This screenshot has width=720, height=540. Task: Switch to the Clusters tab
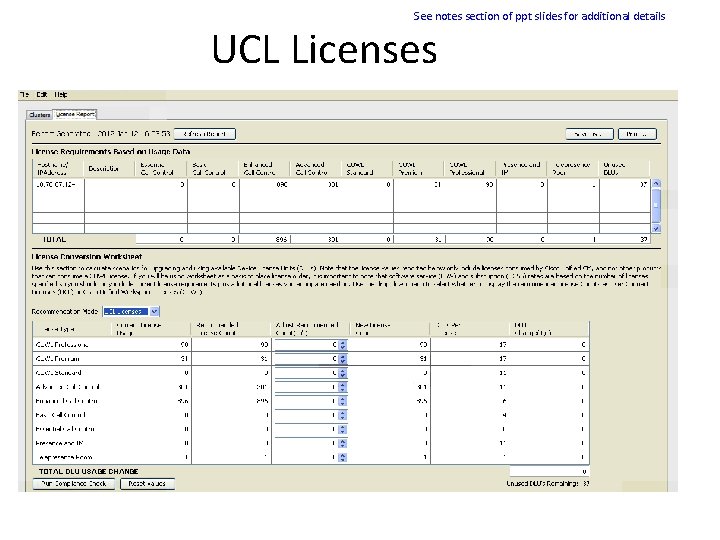(x=39, y=115)
